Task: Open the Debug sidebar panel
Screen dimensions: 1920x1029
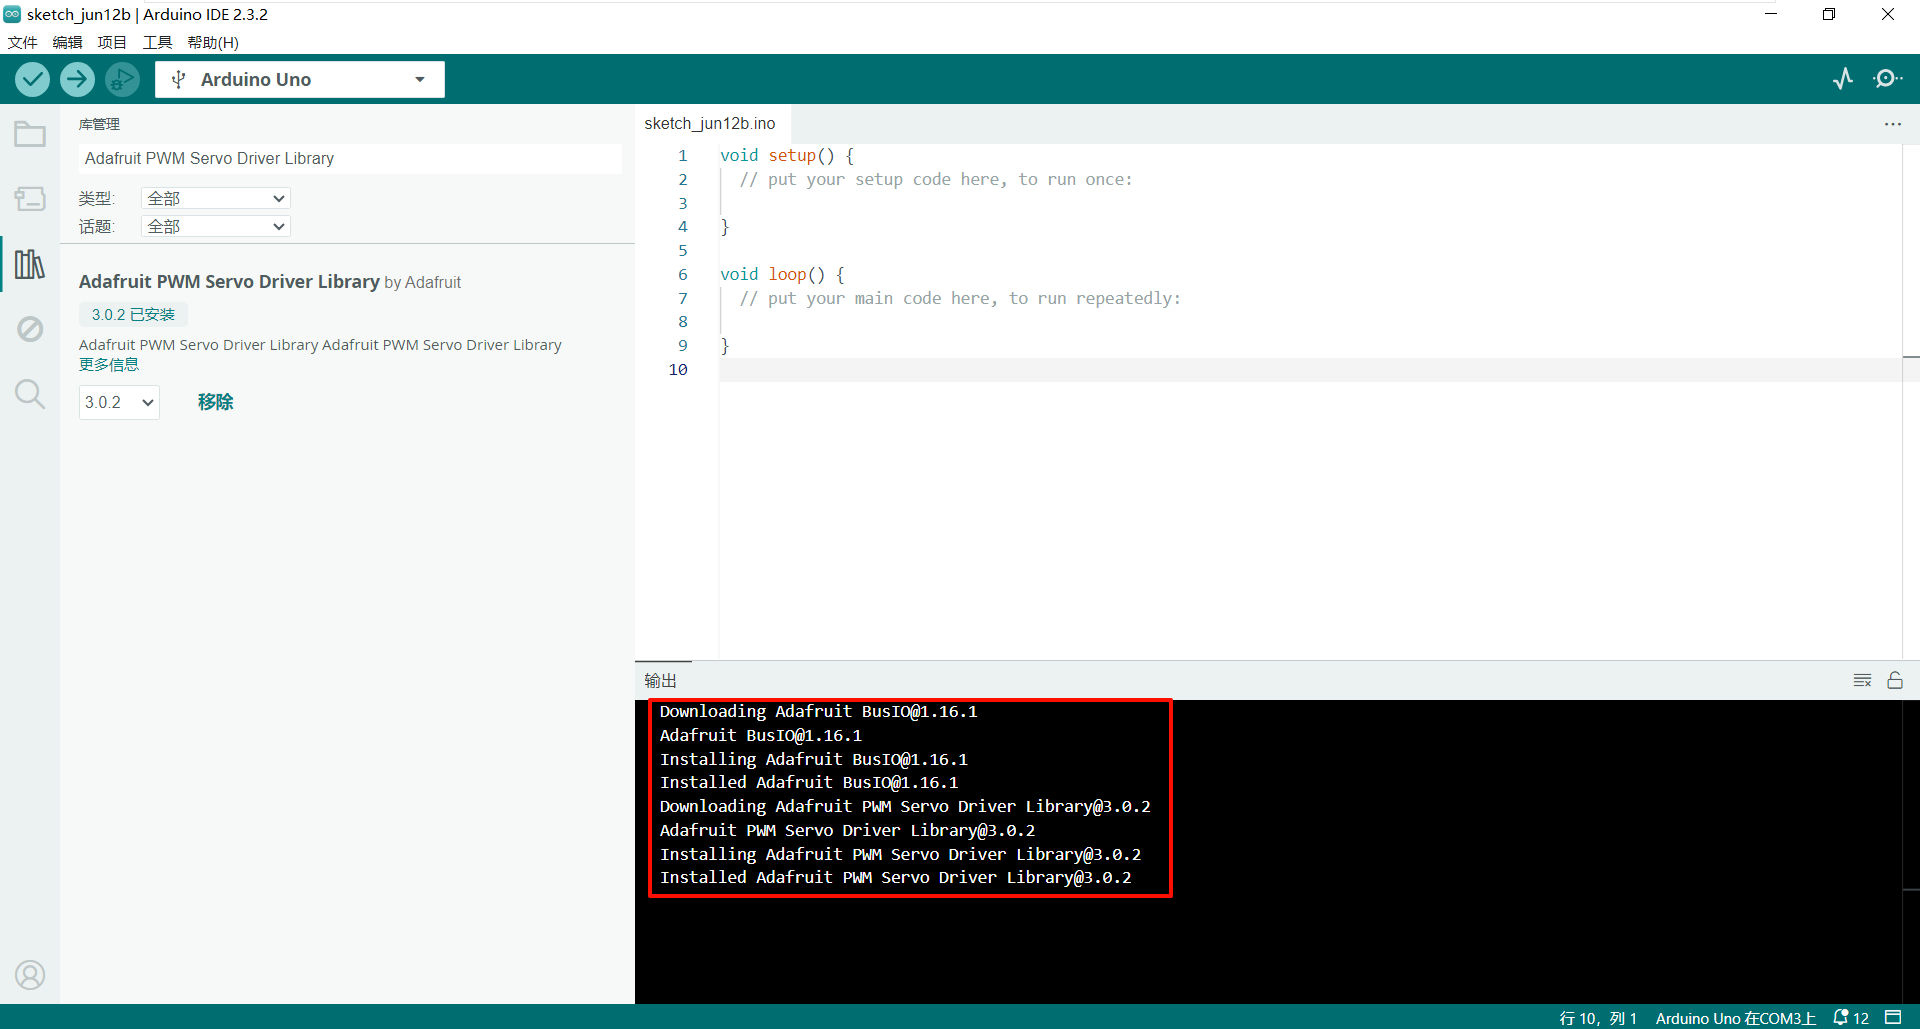Action: click(x=30, y=329)
